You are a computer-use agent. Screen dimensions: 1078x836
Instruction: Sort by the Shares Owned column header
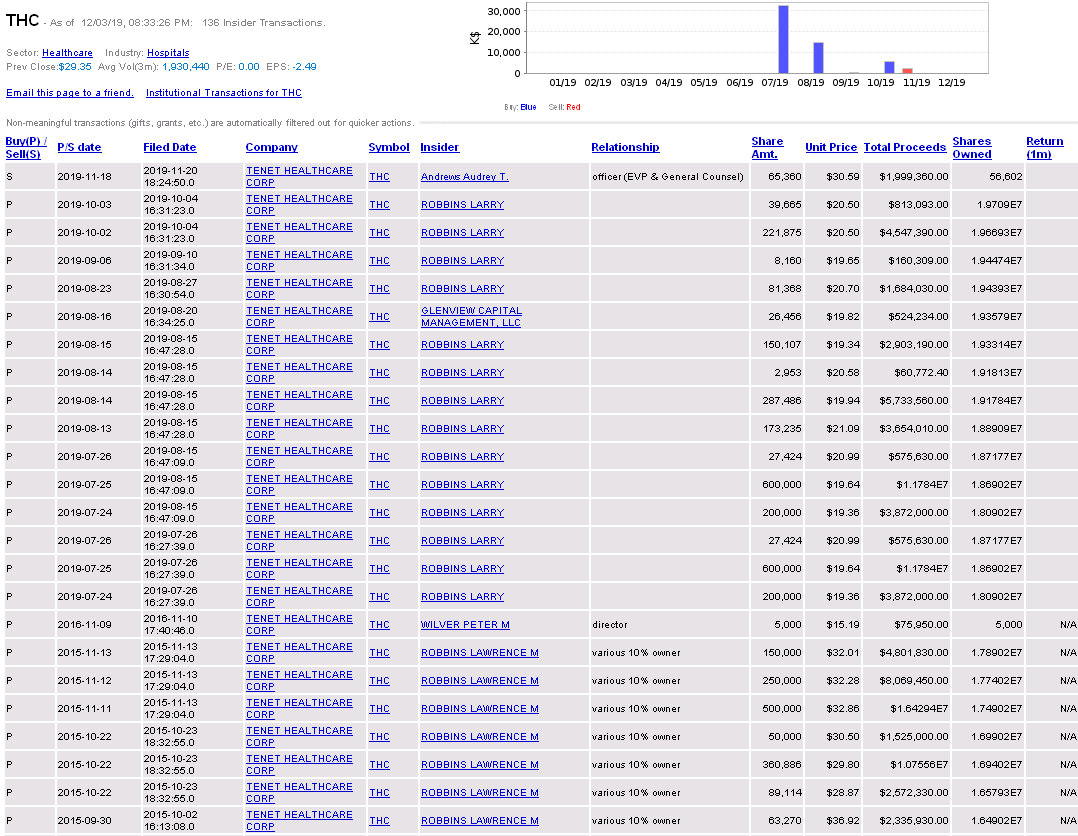(x=972, y=148)
